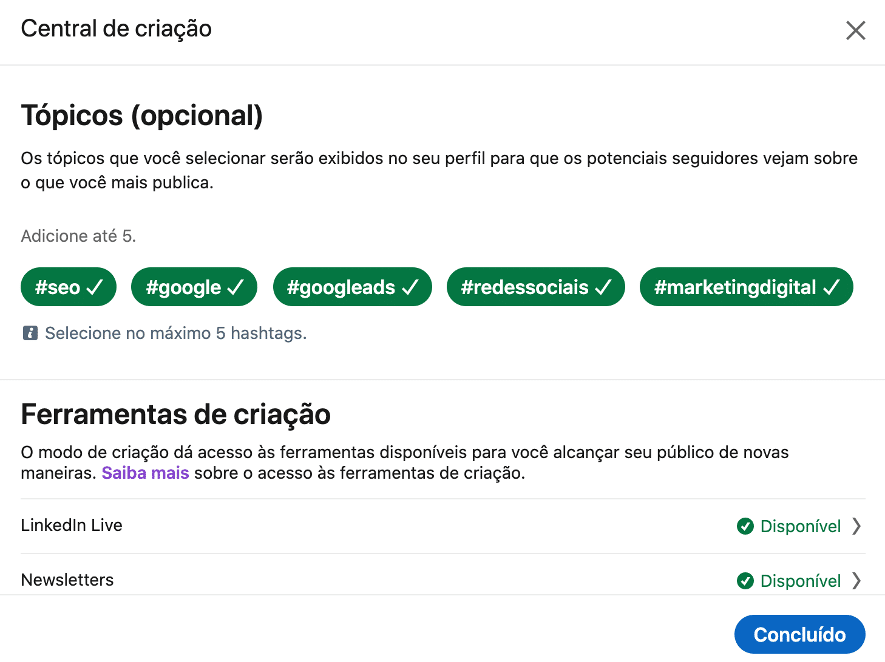
Task: Expand the LinkedIn Live chevron arrow
Action: pos(856,526)
